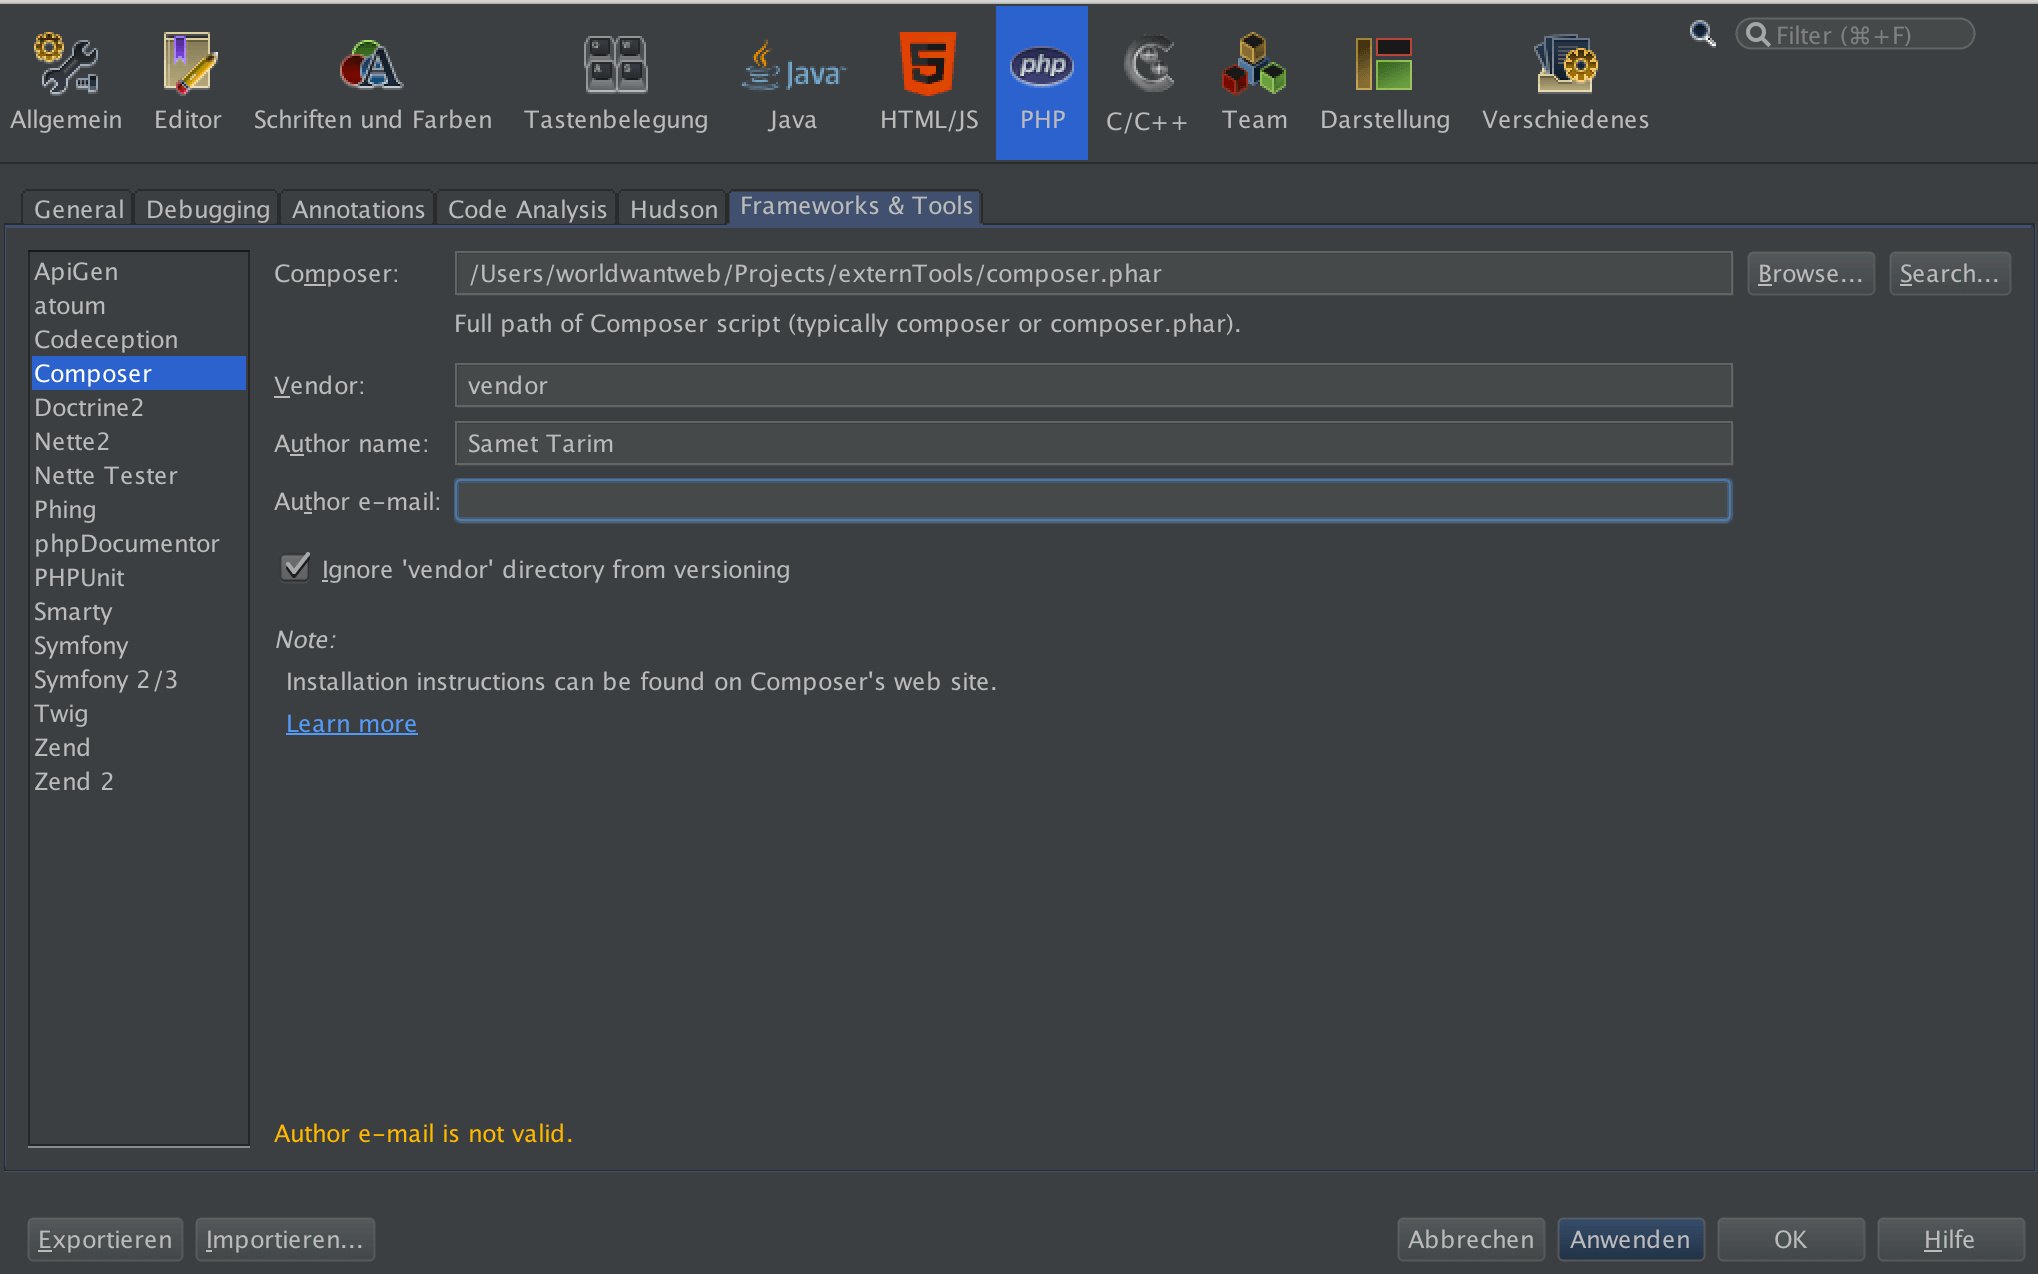Select the C/C++ settings icon

pos(1146,82)
